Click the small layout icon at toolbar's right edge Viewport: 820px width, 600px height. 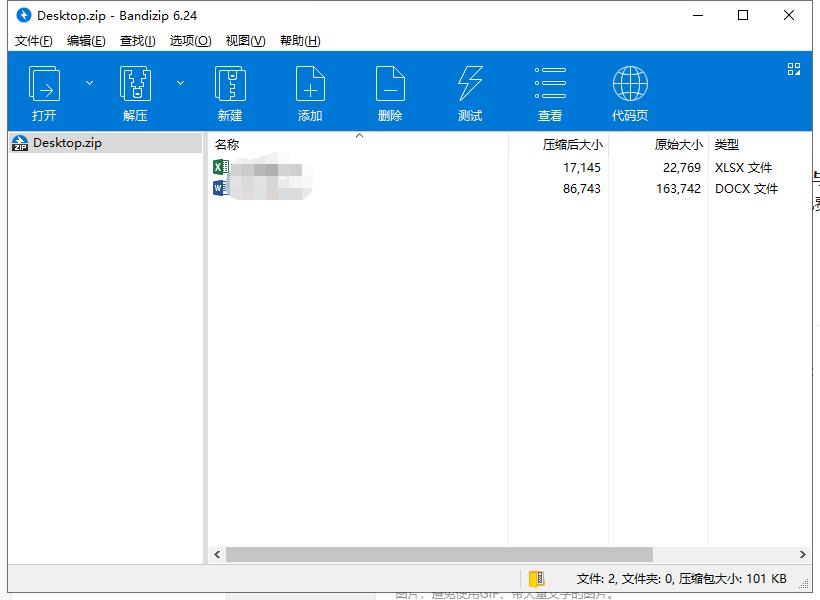(x=794, y=69)
